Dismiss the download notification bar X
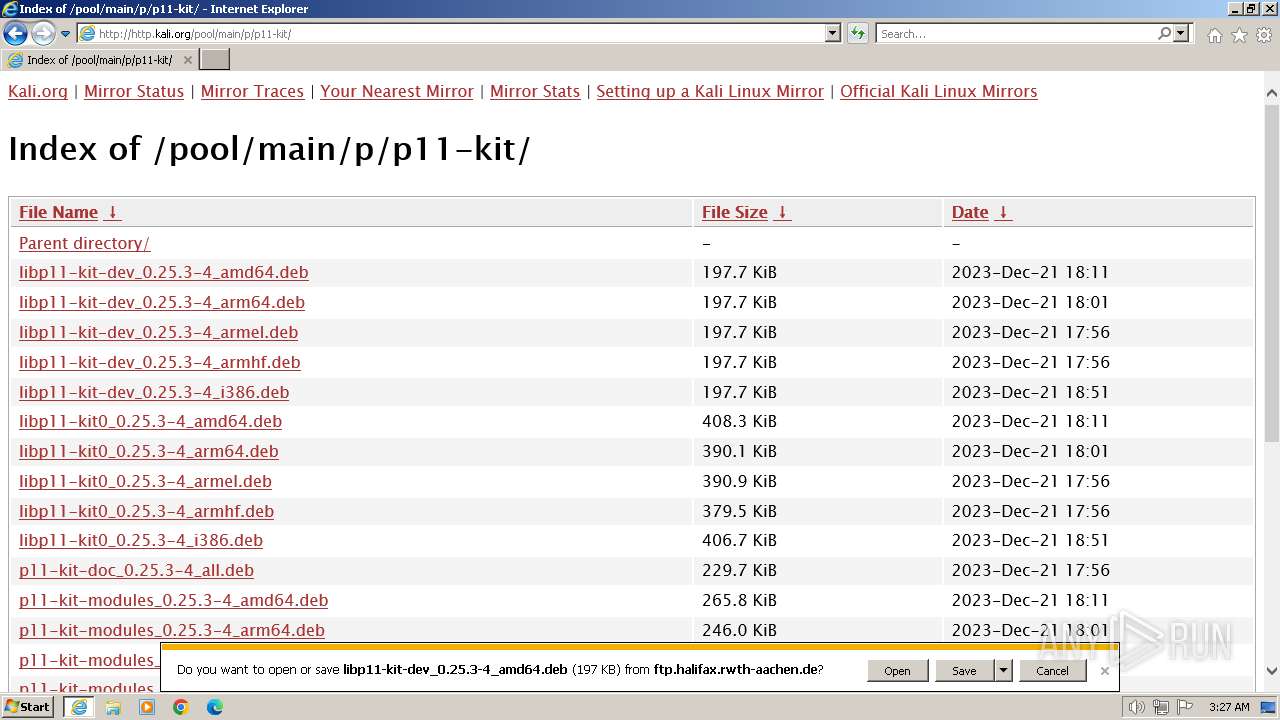Screen dimensions: 1280x720 1104,670
